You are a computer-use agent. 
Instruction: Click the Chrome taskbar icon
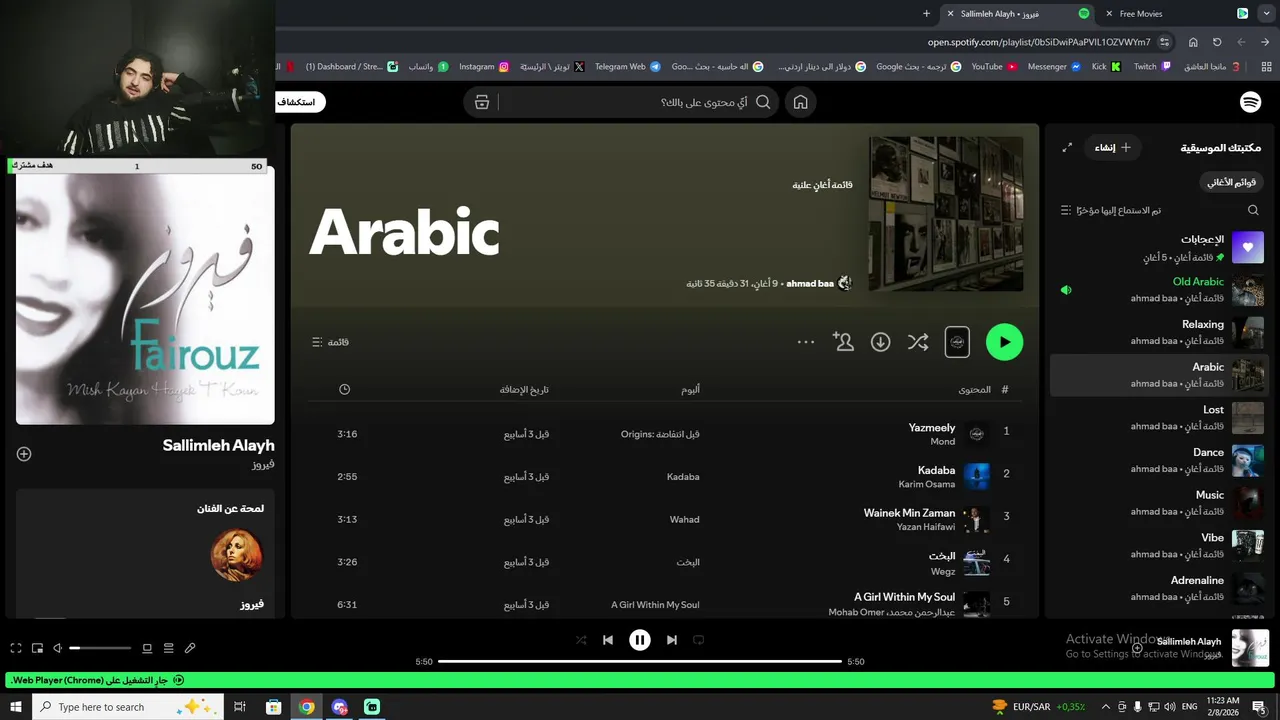(306, 707)
